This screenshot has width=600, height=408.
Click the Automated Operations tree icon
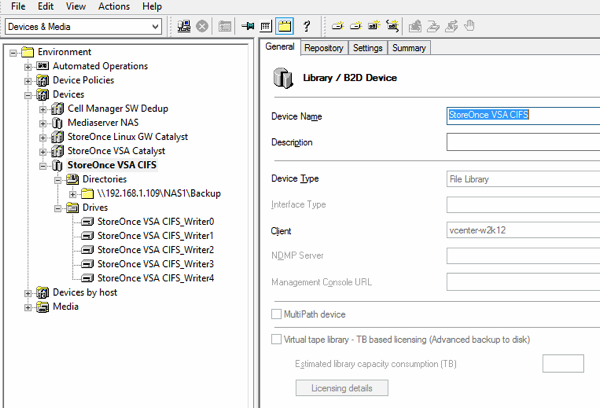pos(42,66)
